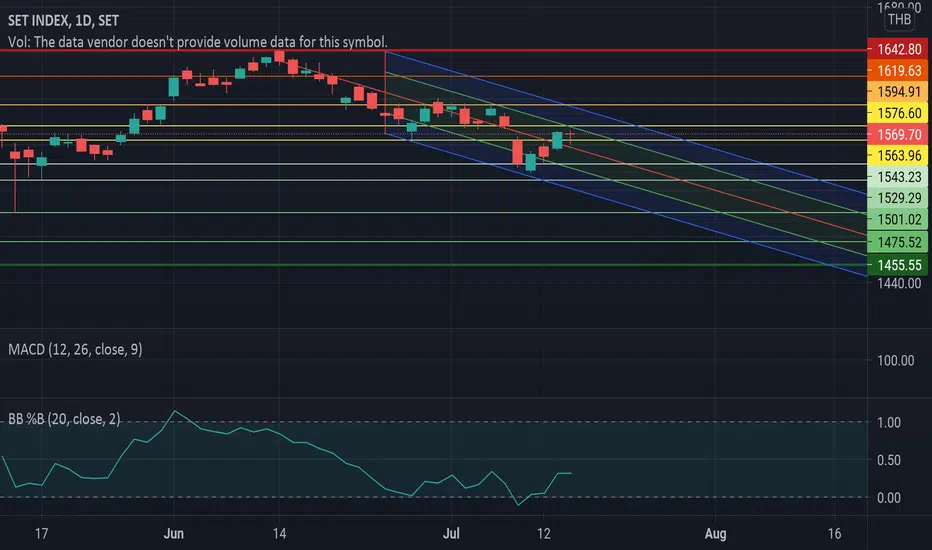The width and height of the screenshot is (932, 550).
Task: Click the 1455.55 dark green price label
Action: pyautogui.click(x=899, y=265)
